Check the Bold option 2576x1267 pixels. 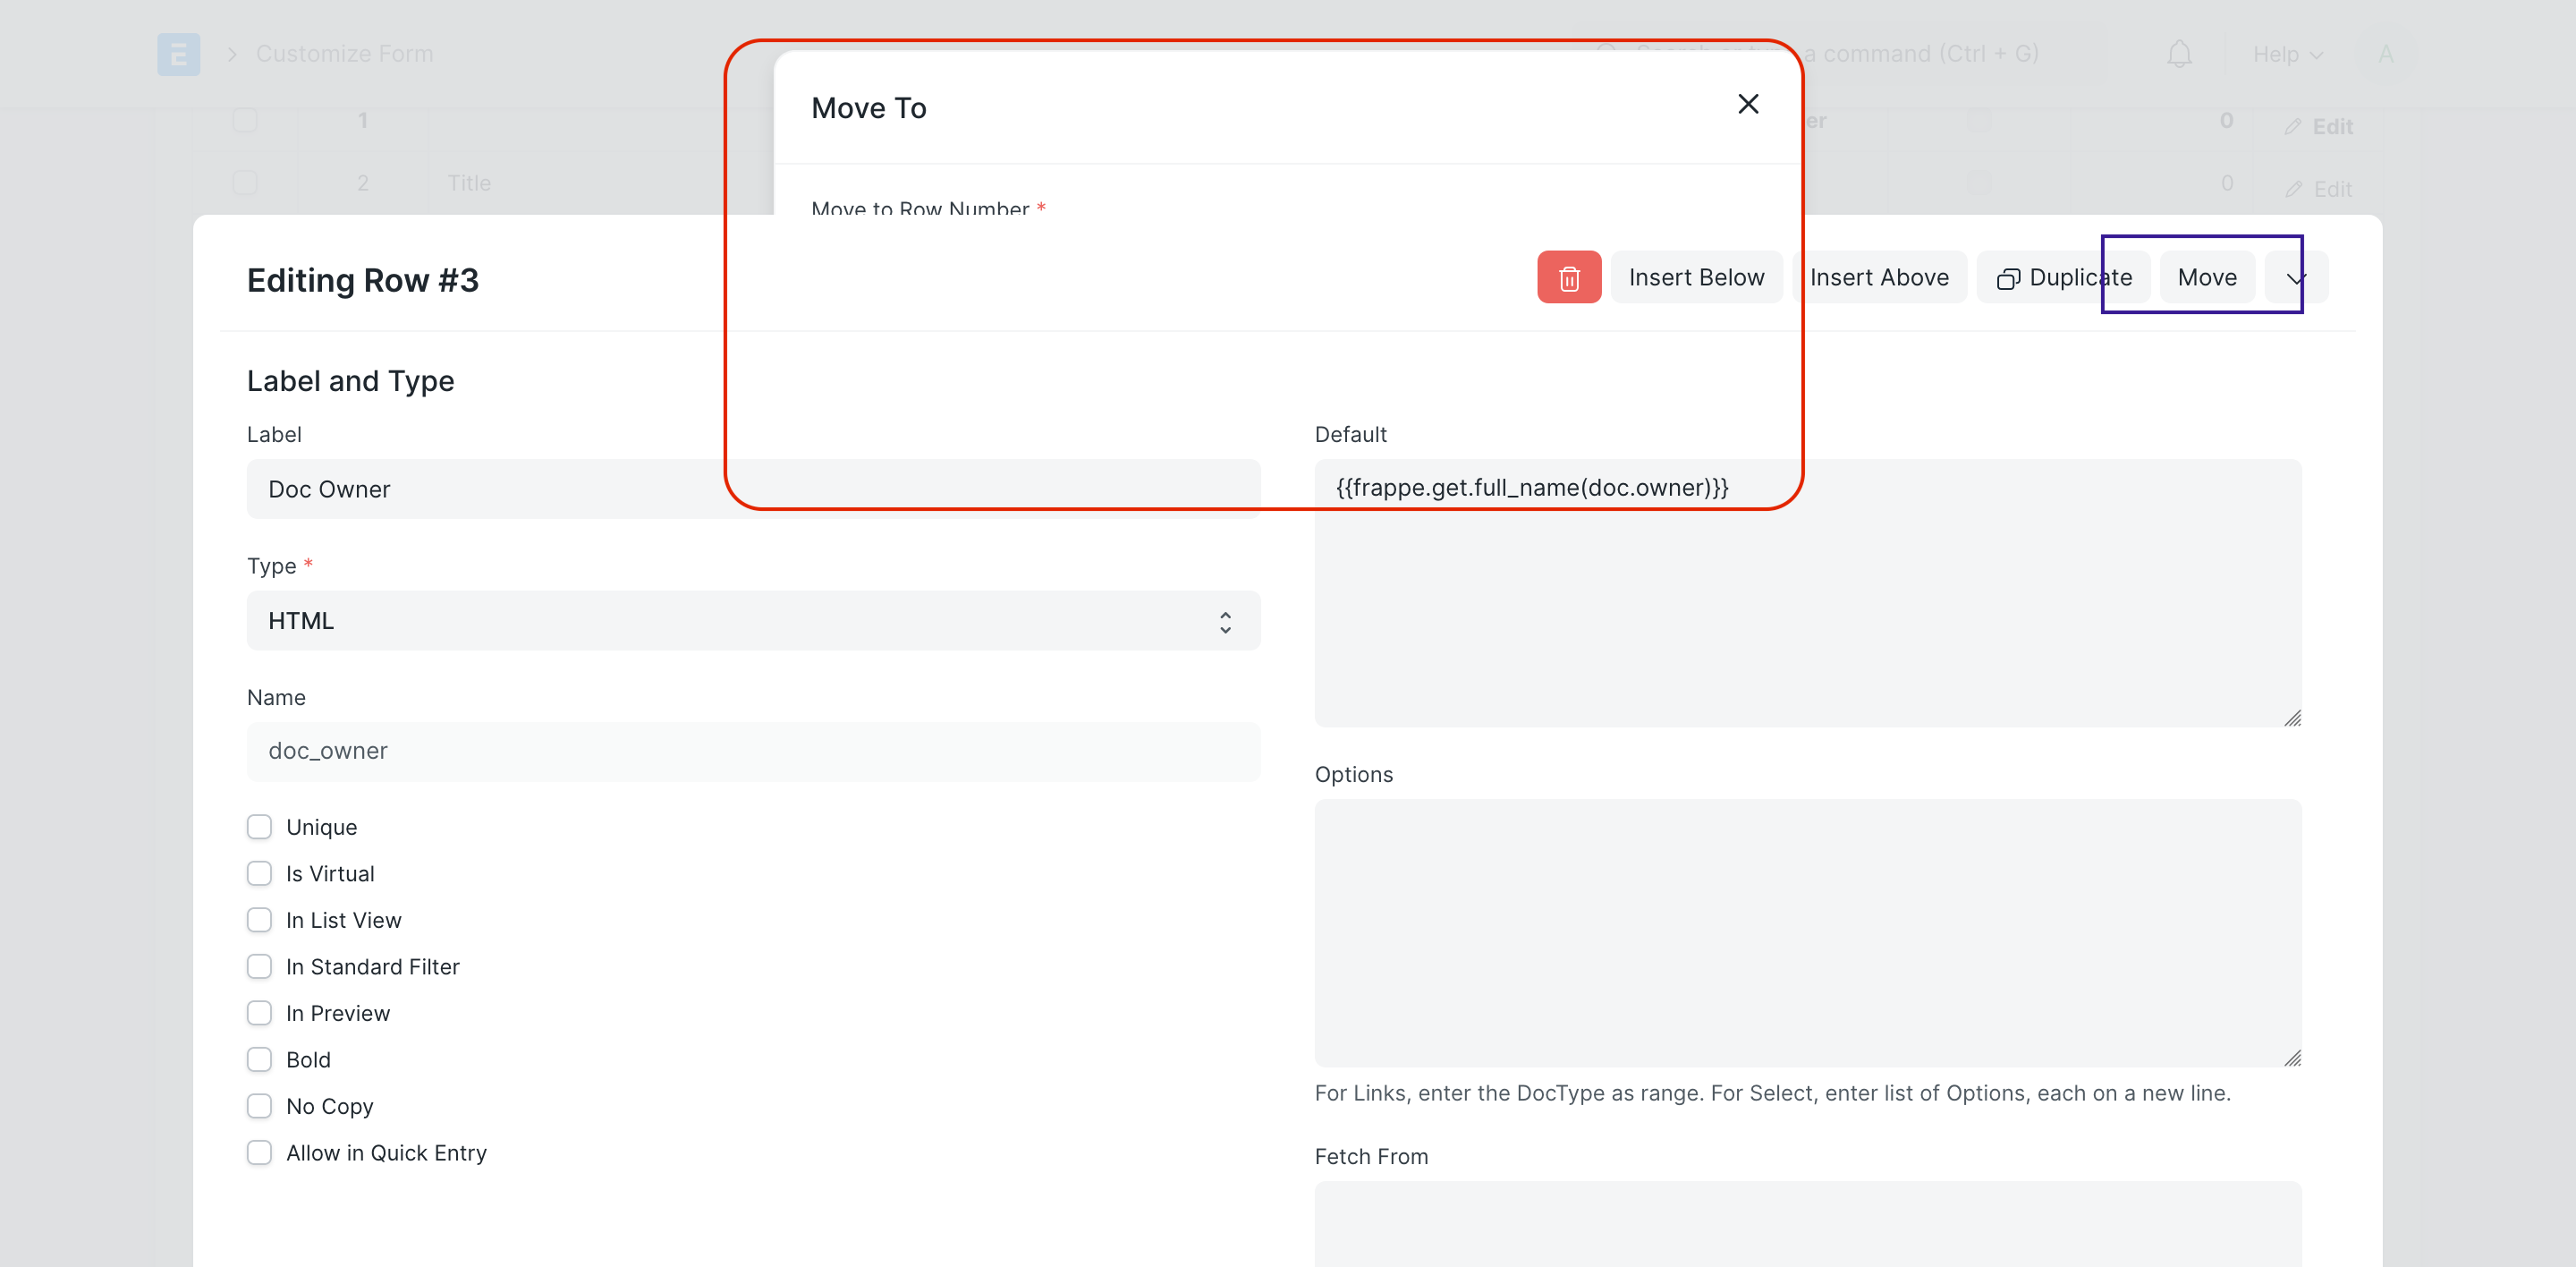click(260, 1059)
